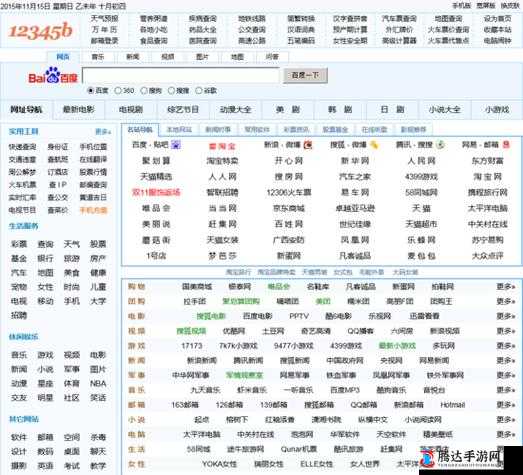Viewport: 523px width, 475px height.
Task: Open the 国美商城 link
Action: point(197,287)
